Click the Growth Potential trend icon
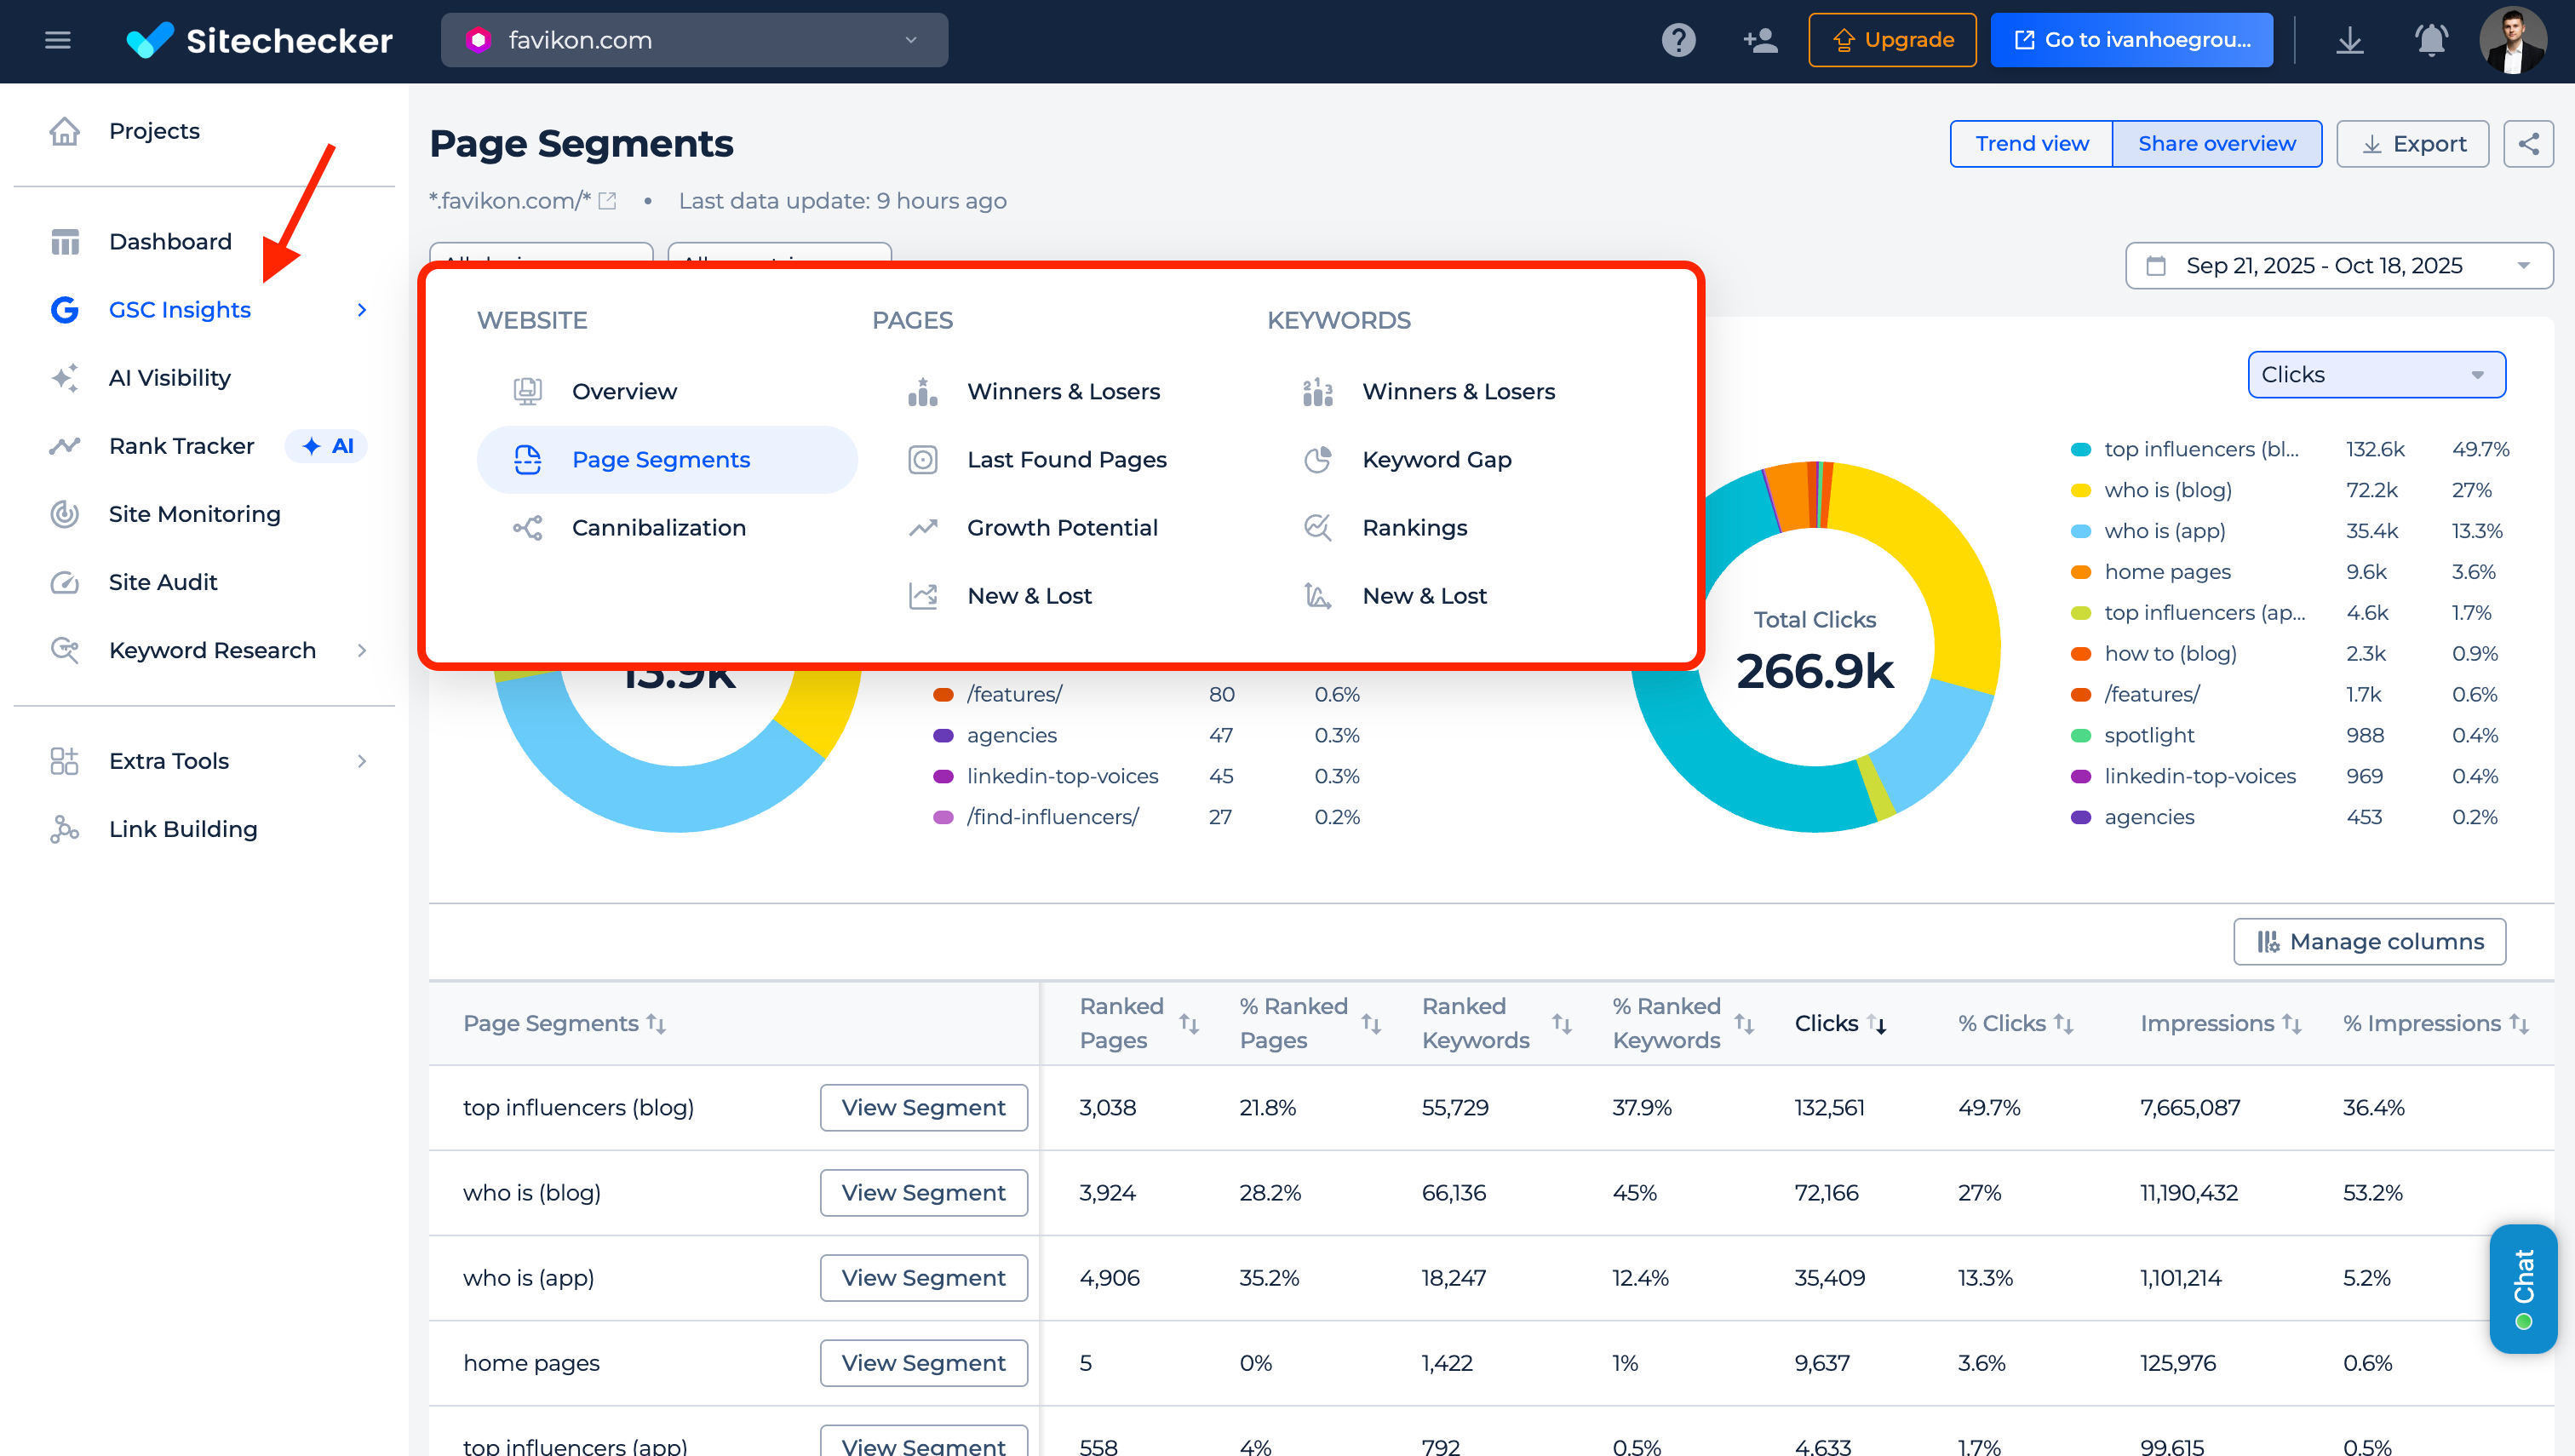Viewport: 2575px width, 1456px height. 923,528
